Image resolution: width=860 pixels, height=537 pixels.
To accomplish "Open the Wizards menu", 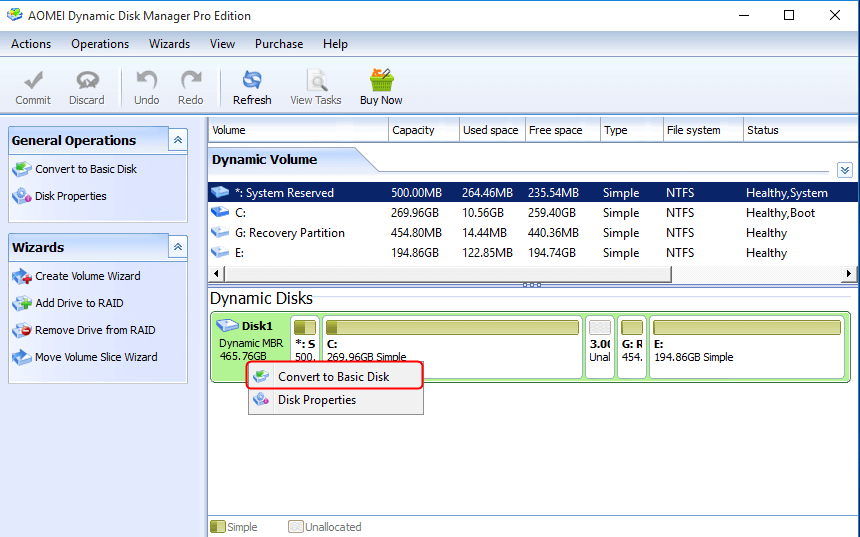I will coord(169,44).
